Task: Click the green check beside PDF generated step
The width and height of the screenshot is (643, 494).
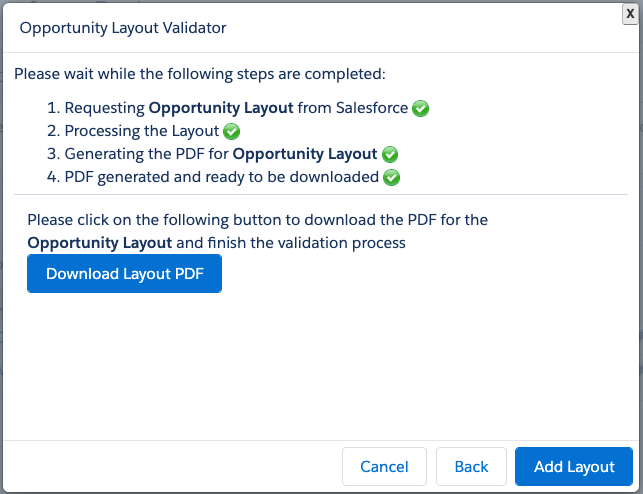Action: tap(392, 178)
